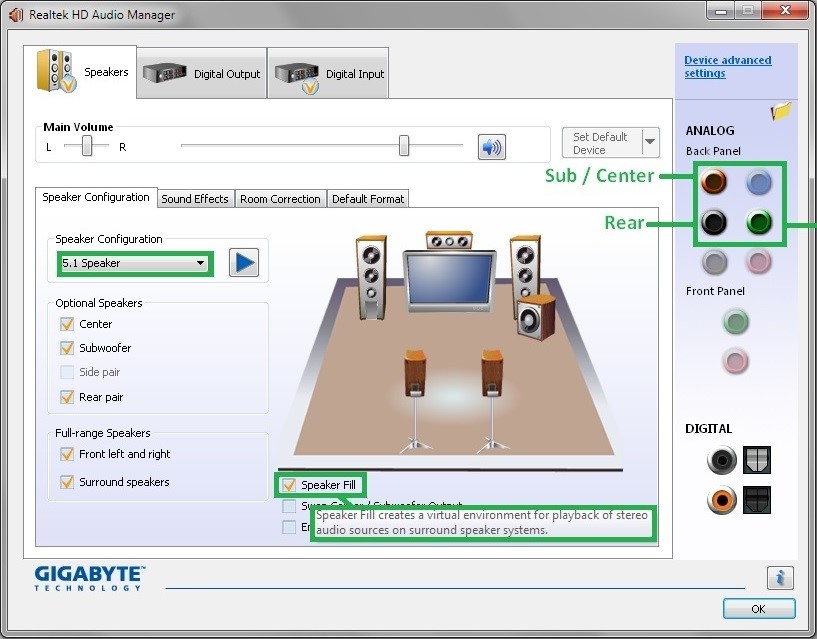The width and height of the screenshot is (817, 639).
Task: Switch to the Digital Input tab
Action: click(328, 73)
